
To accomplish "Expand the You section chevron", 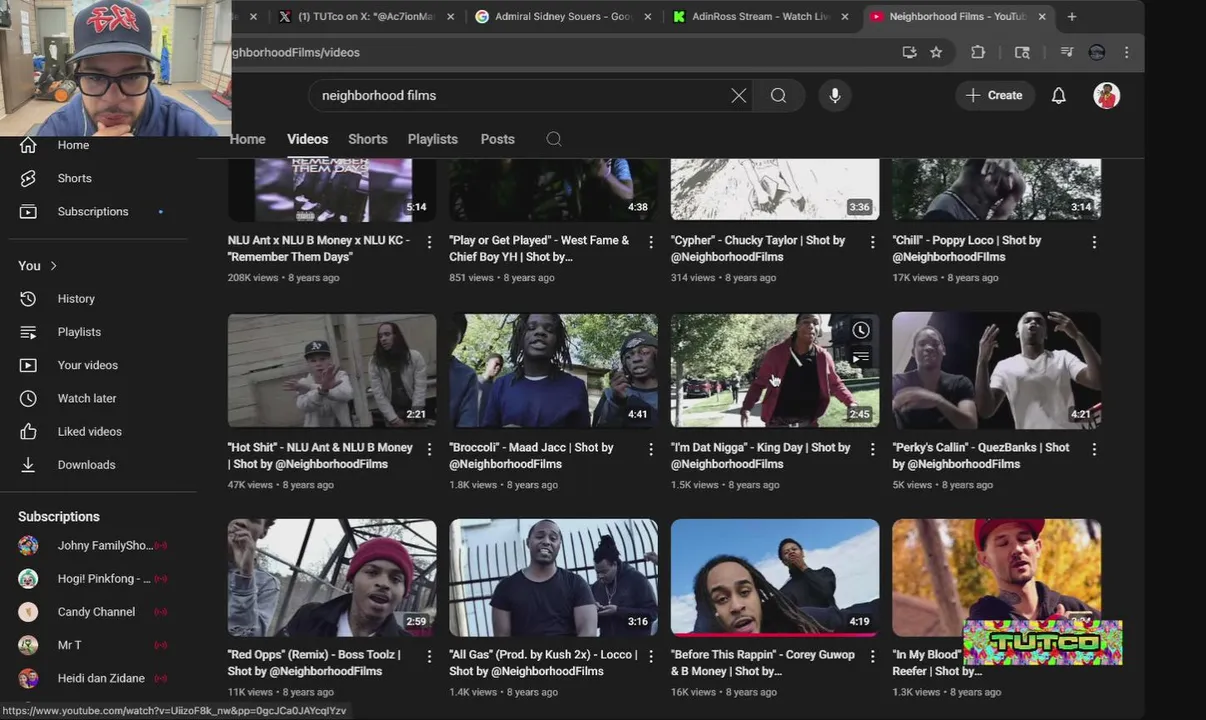I will 53,265.
